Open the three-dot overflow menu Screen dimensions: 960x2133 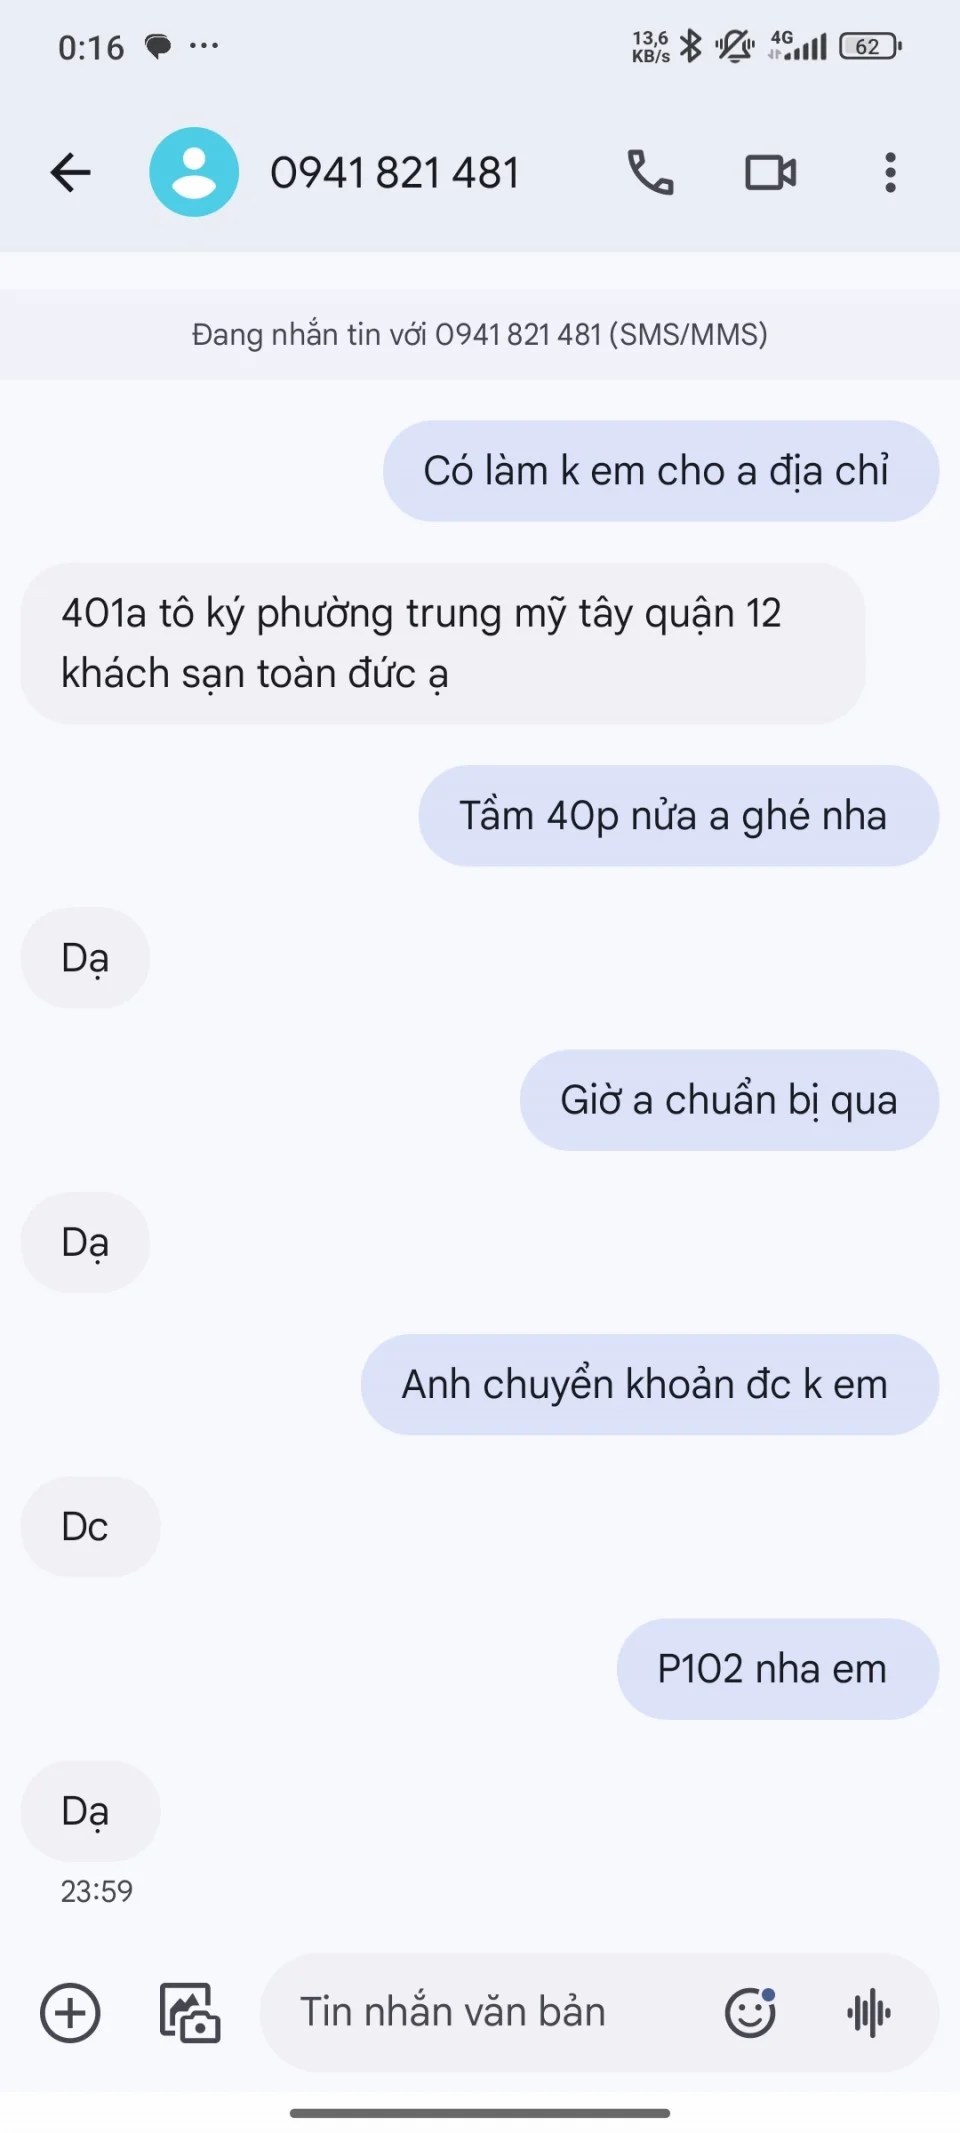pos(890,172)
